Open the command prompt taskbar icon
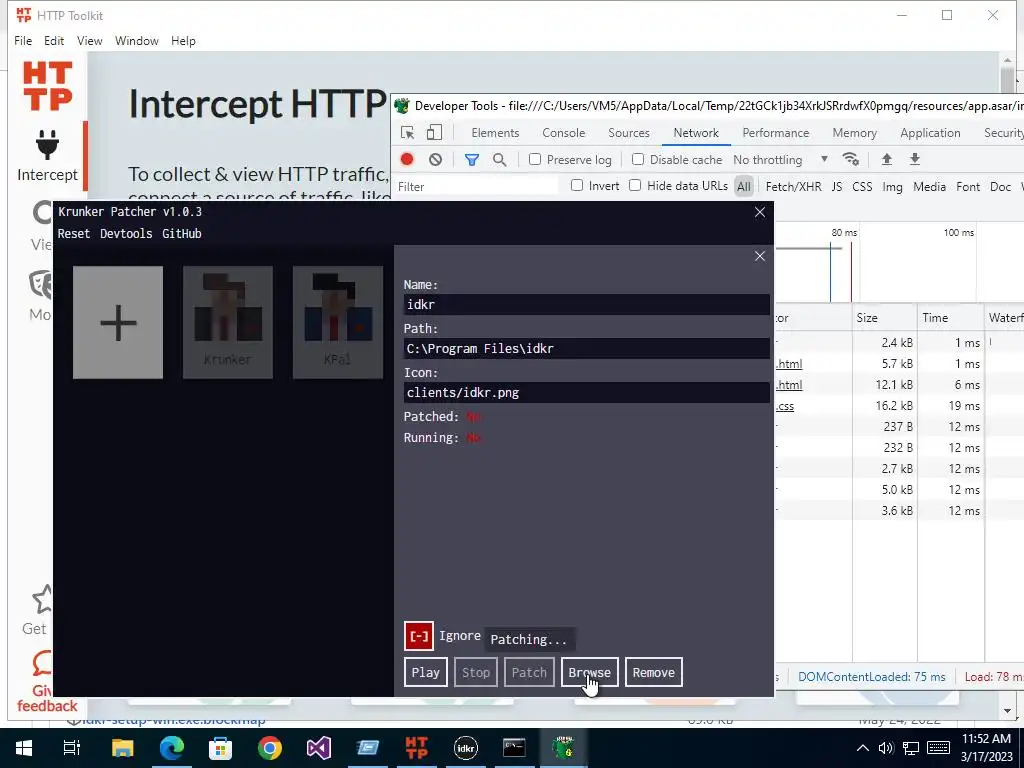The image size is (1024, 768). click(x=515, y=748)
